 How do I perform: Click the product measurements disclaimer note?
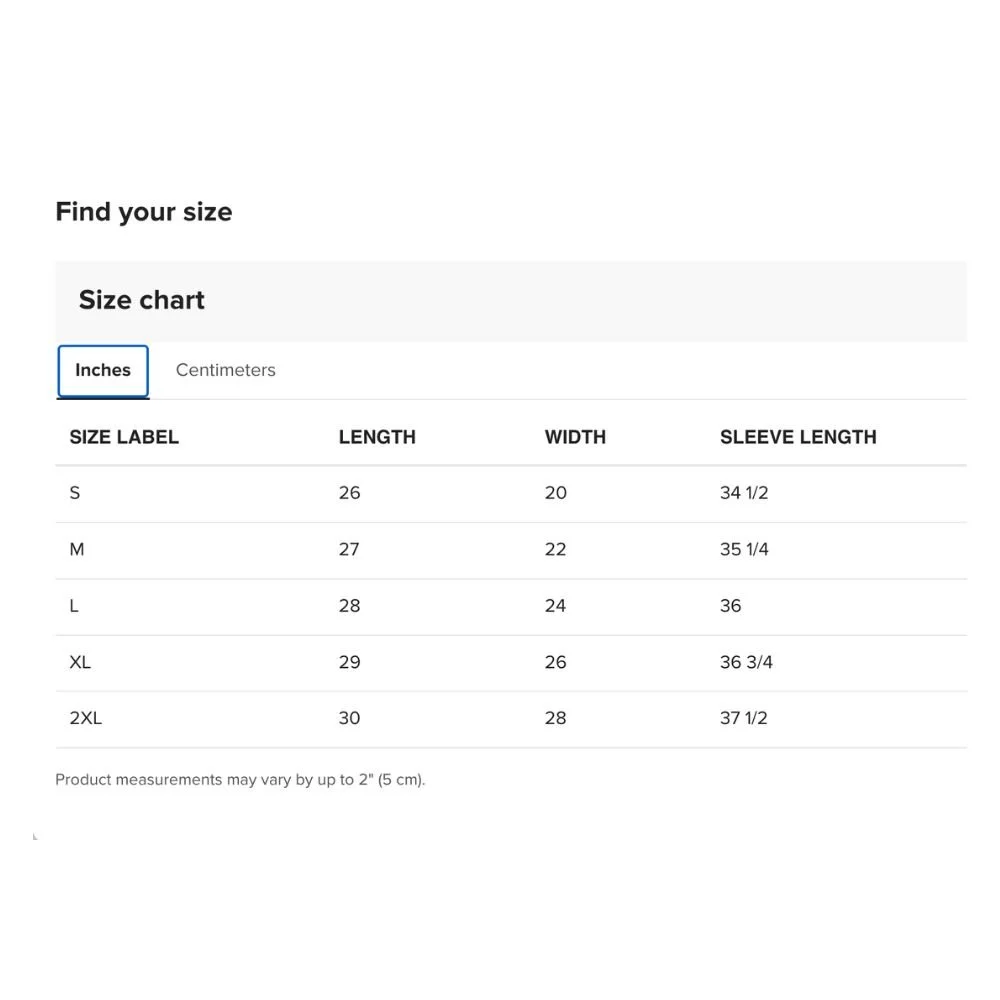point(240,780)
